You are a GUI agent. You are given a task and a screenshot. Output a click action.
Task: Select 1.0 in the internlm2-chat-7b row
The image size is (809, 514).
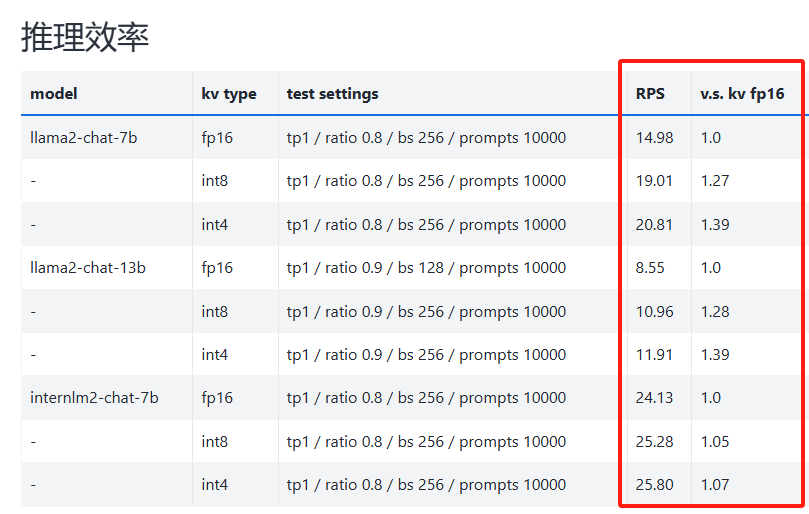[710, 398]
